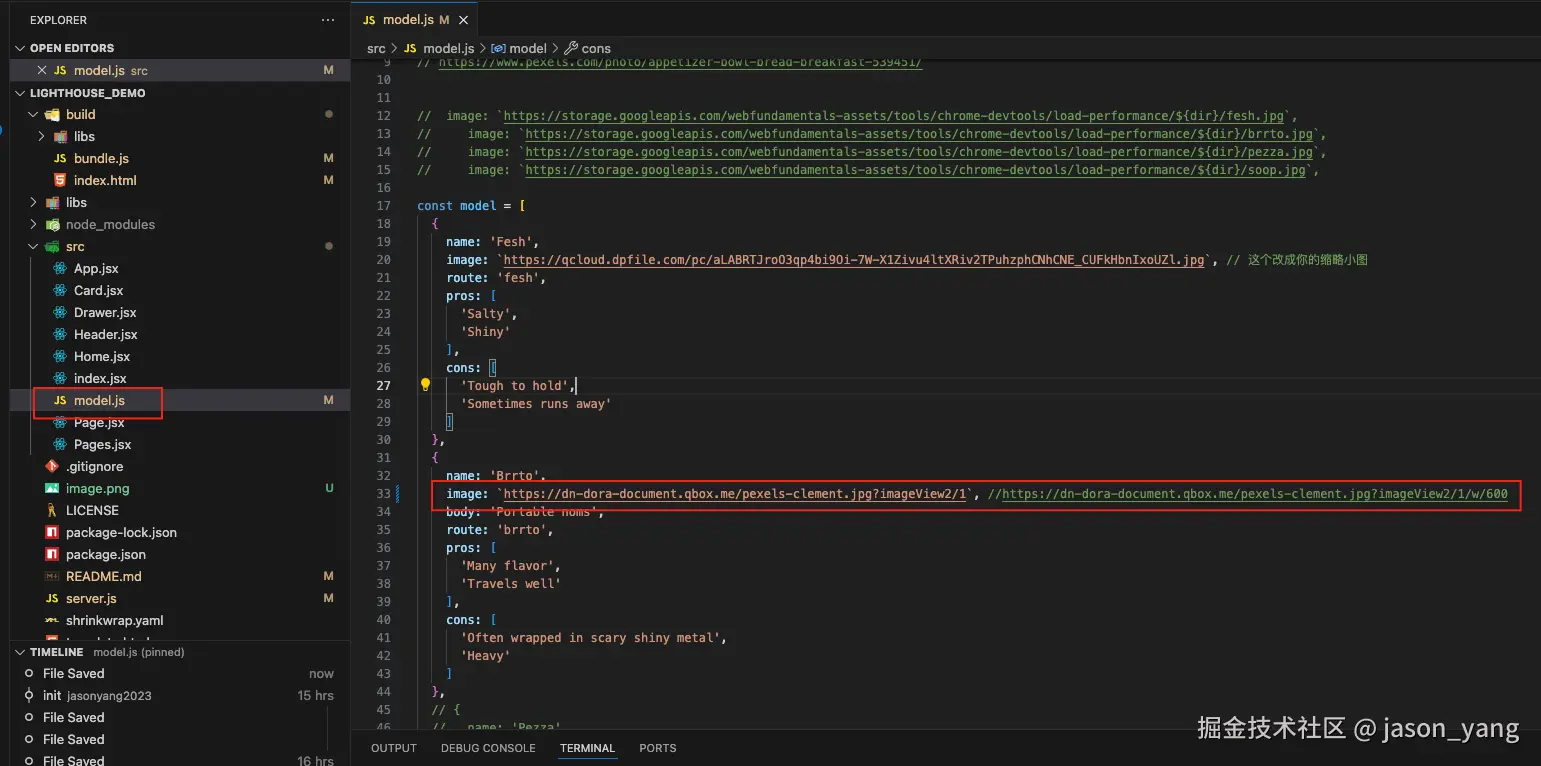Click circle marker of 'File Saved now'
The height and width of the screenshot is (766, 1541).
coord(29,673)
